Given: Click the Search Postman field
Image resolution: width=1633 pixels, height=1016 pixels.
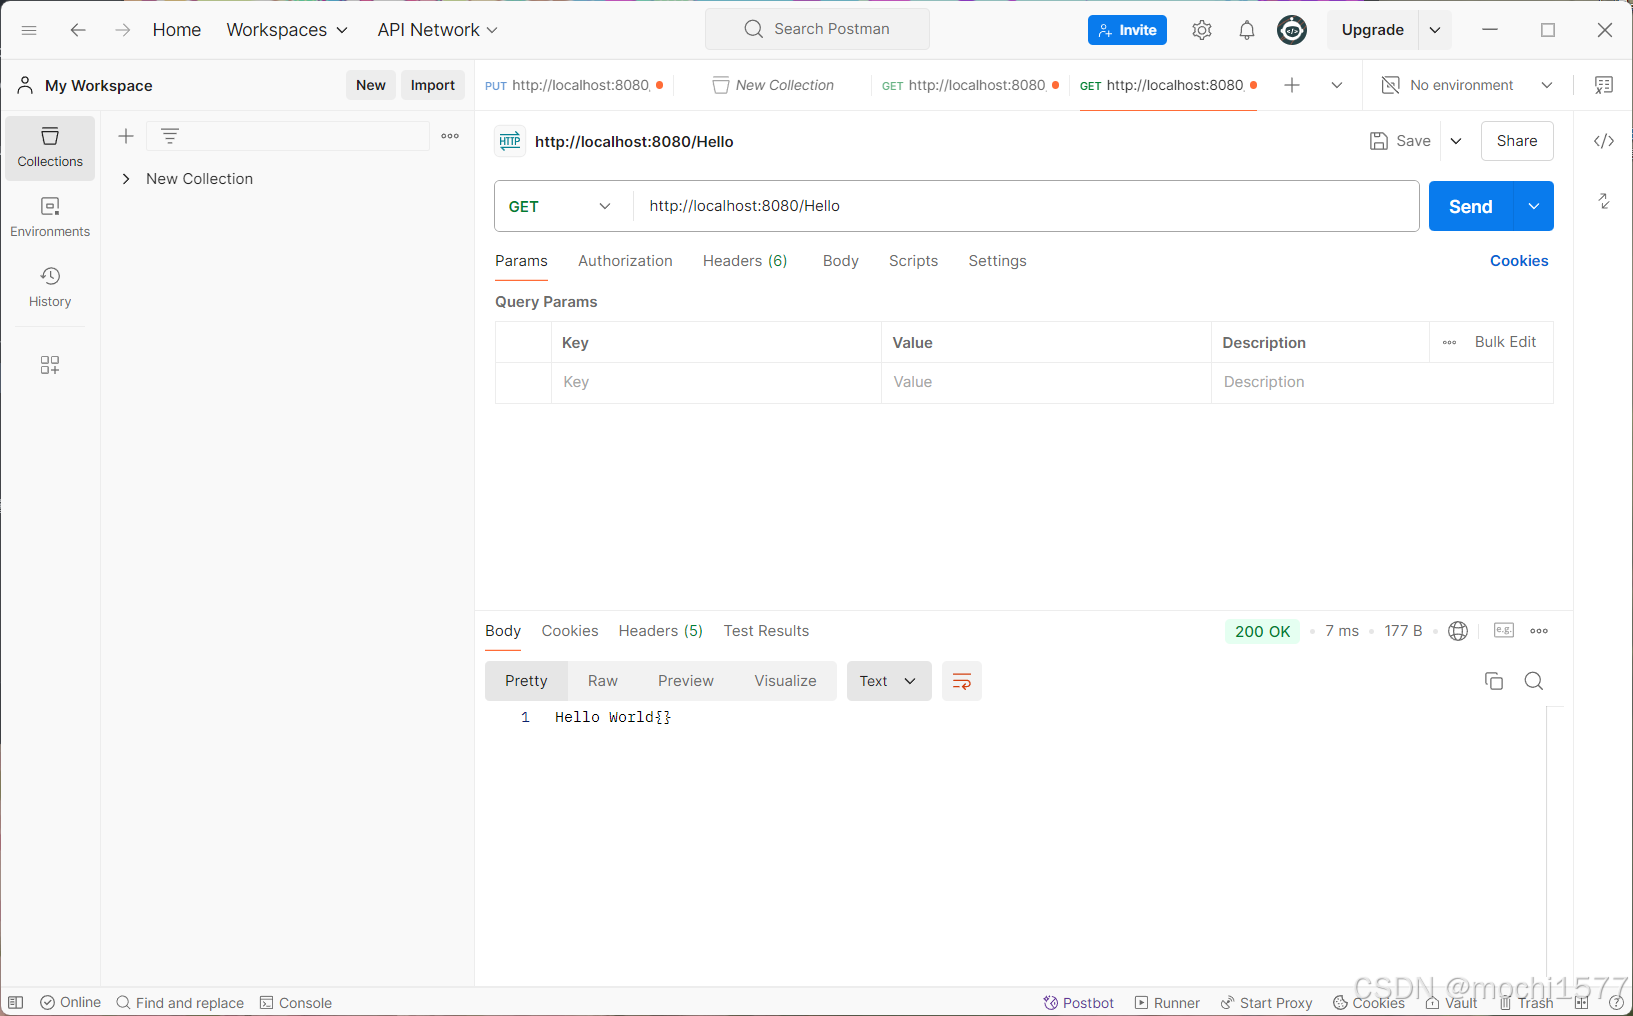Looking at the screenshot, I should coord(817,29).
